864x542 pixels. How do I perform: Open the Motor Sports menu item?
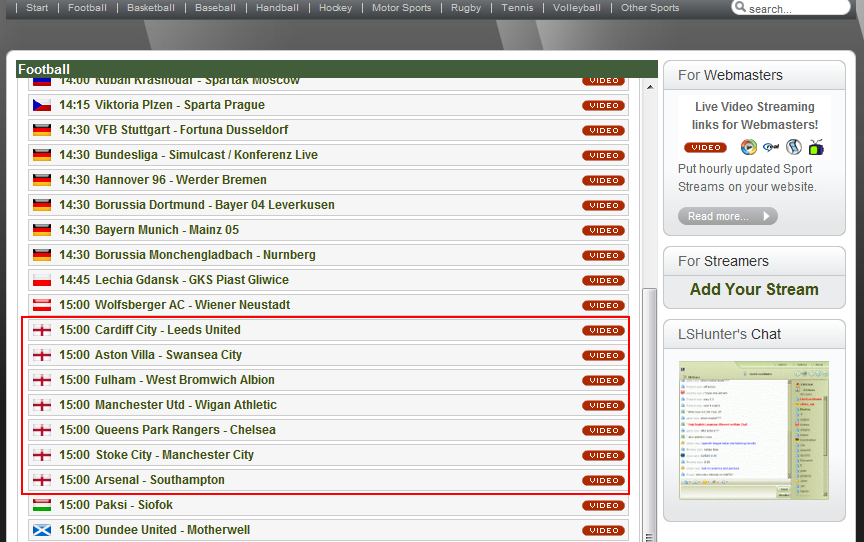tap(401, 8)
